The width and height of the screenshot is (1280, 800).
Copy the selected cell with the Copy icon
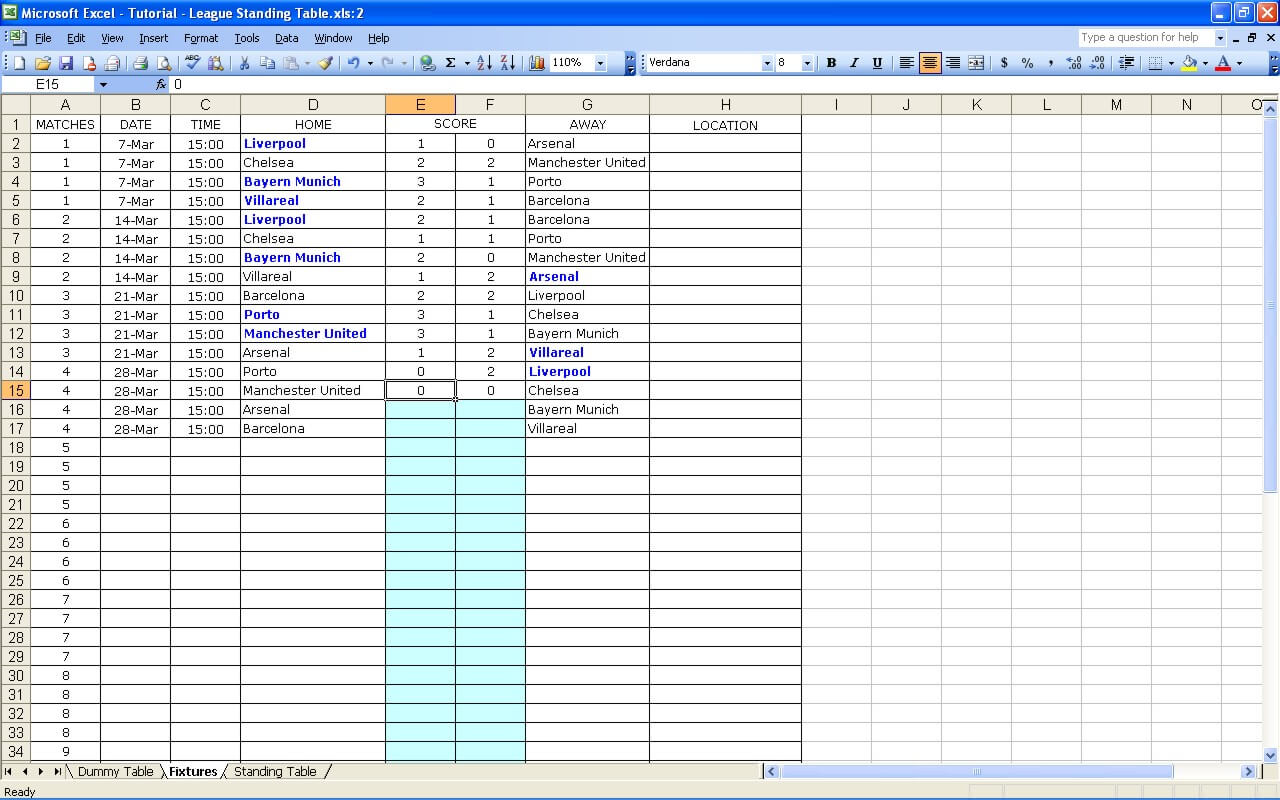267,63
